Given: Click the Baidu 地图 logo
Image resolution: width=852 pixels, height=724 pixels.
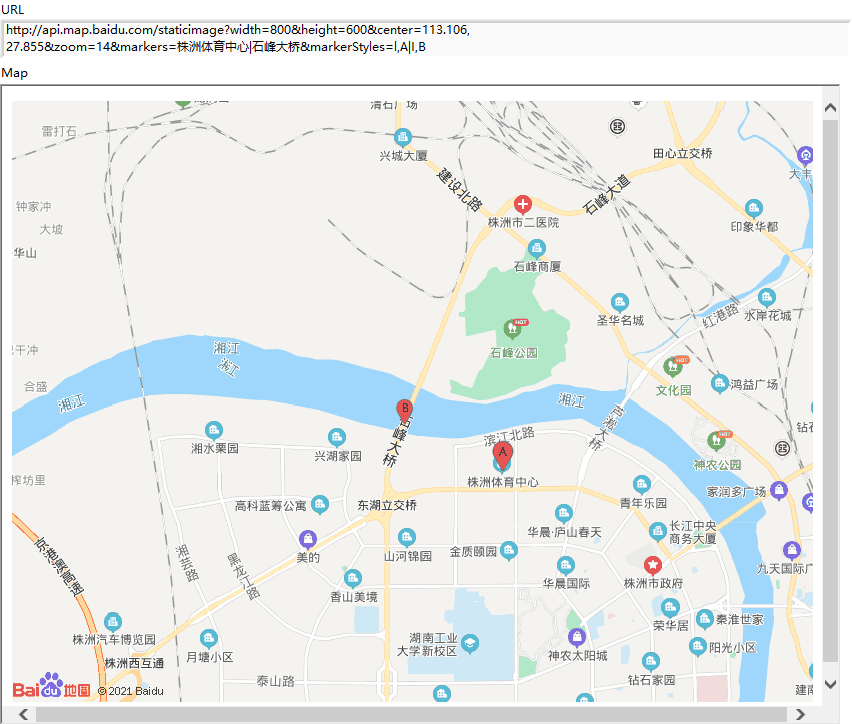Looking at the screenshot, I should click(52, 686).
